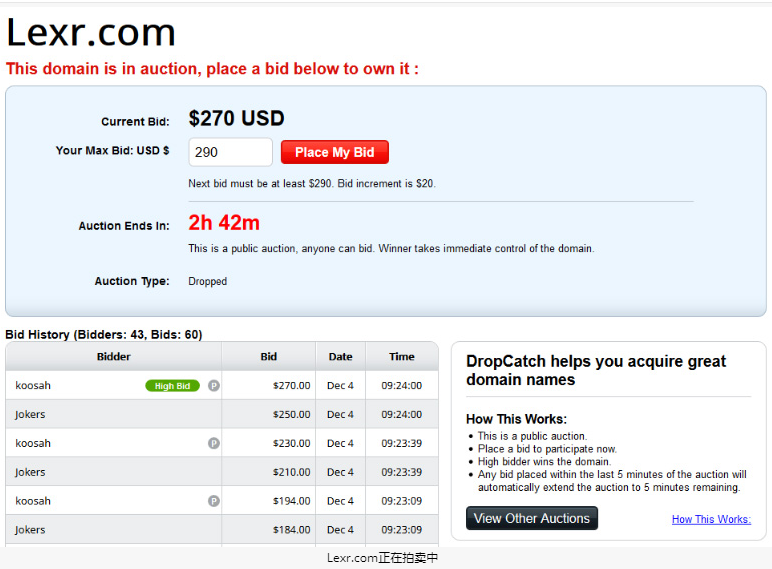
Task: Click the proxy icon beside koosah's $270.00 bid
Action: point(214,386)
